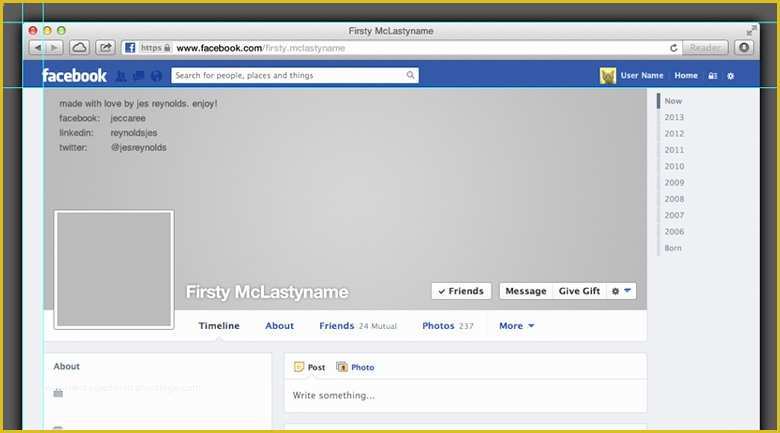Screen dimensions: 780x433
Task: Open privacy shortcuts lock icon
Action: coord(713,76)
